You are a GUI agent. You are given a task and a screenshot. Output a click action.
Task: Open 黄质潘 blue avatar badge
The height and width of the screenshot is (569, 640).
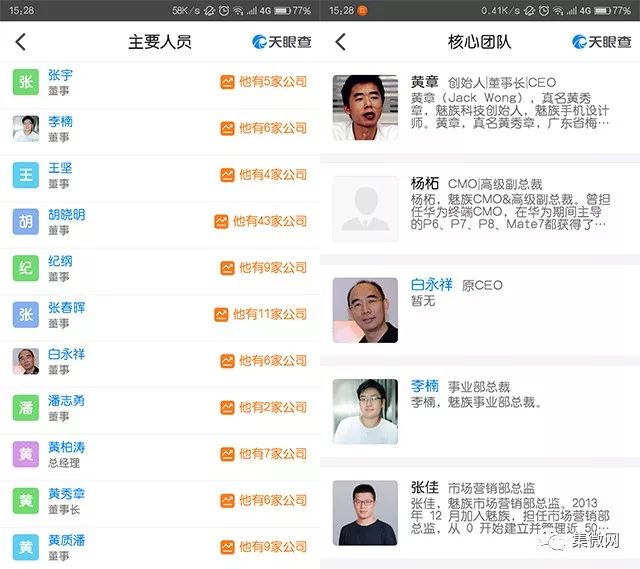pos(26,547)
